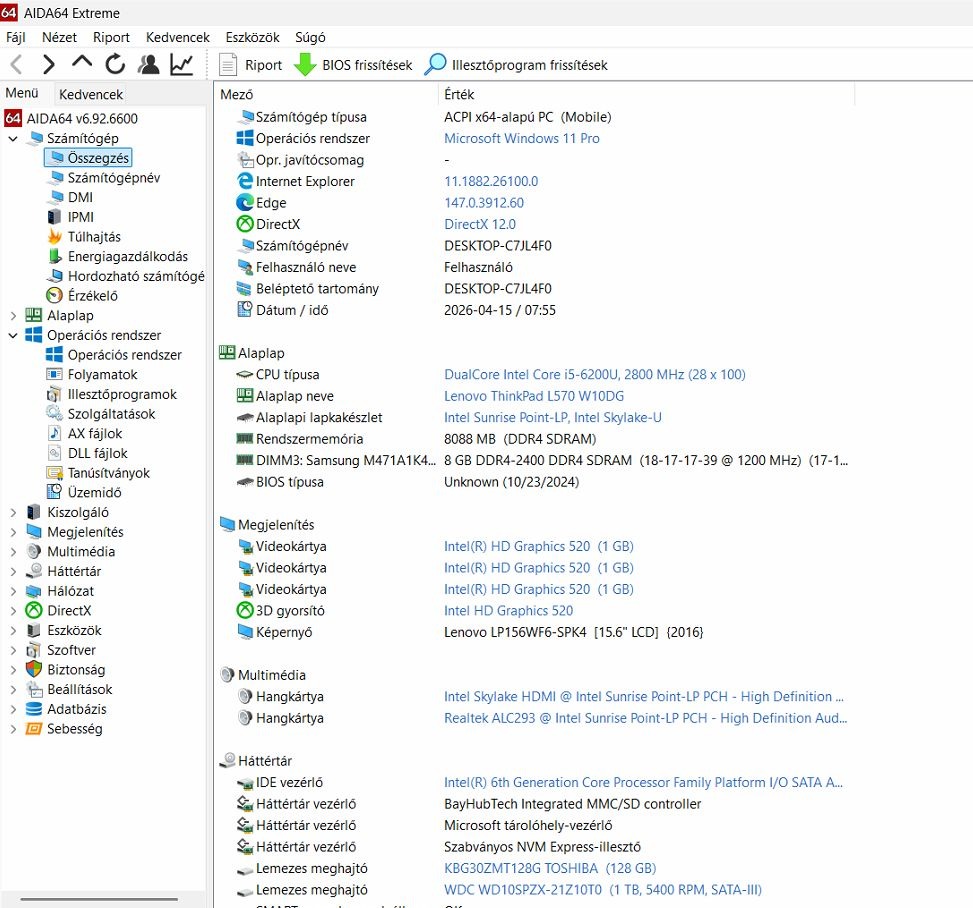Click Illesztőprogram frissítések button

516,65
